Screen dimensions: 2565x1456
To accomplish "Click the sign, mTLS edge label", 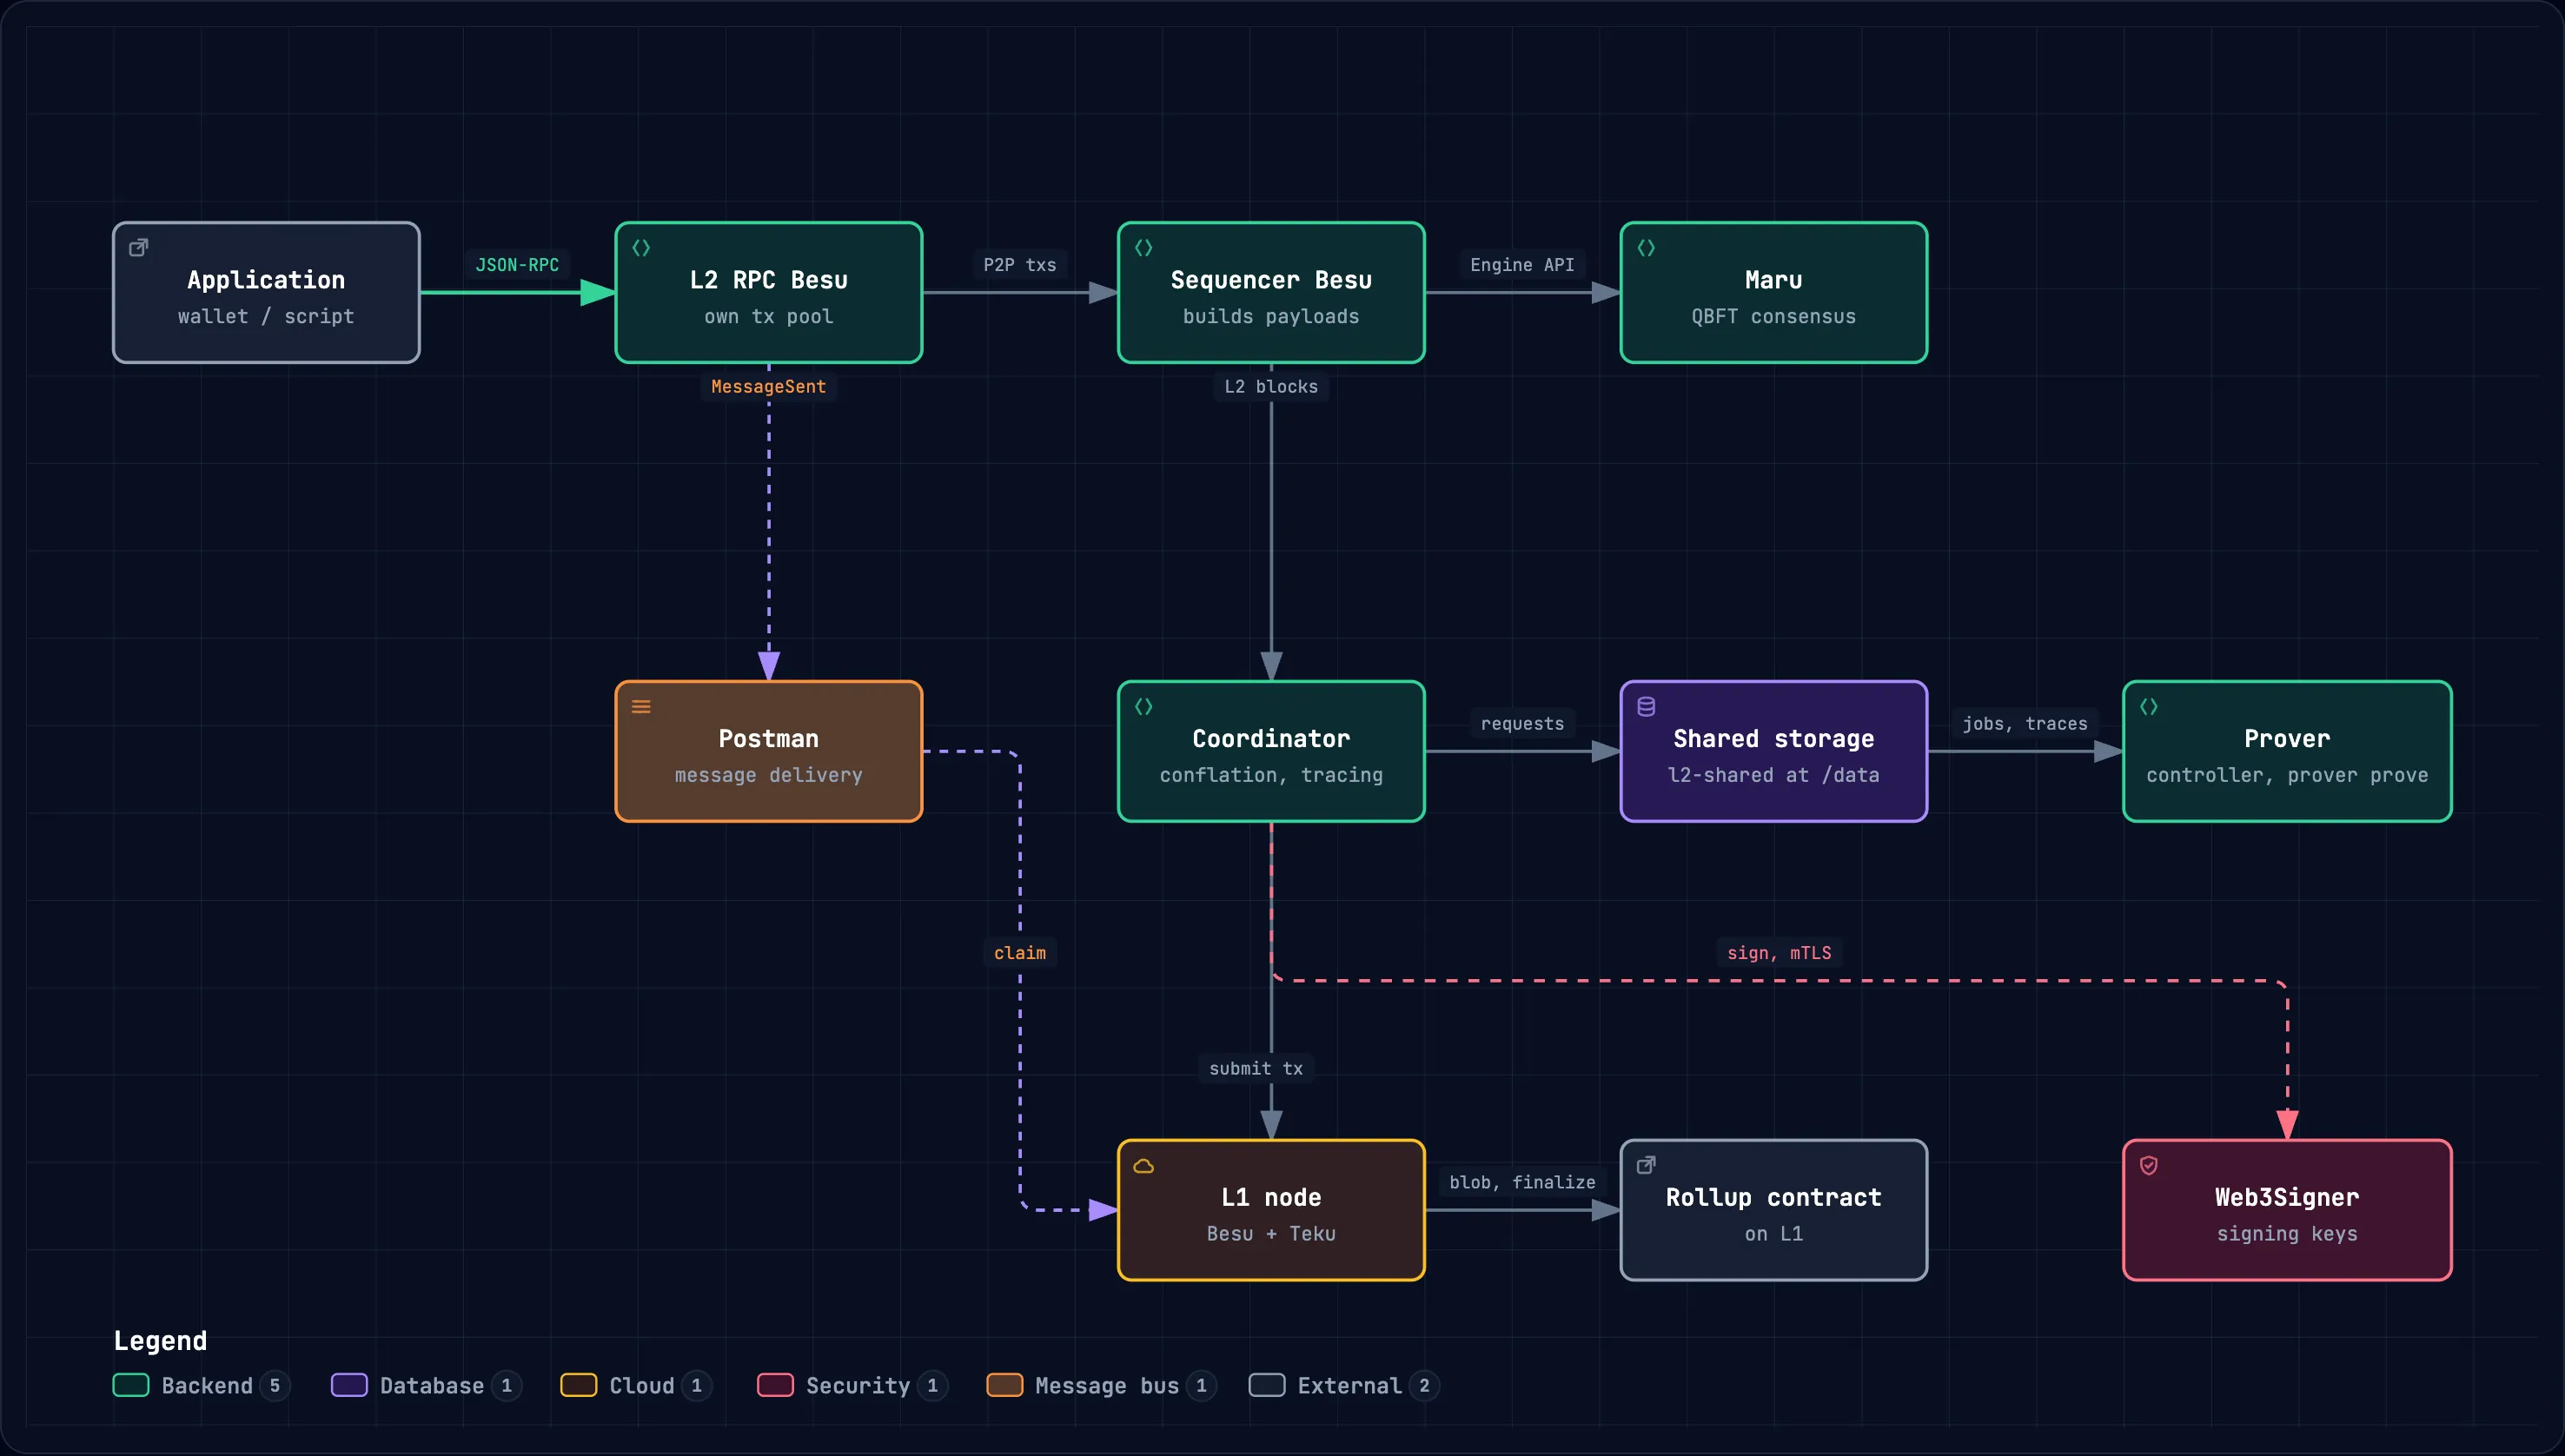I will point(1779,953).
